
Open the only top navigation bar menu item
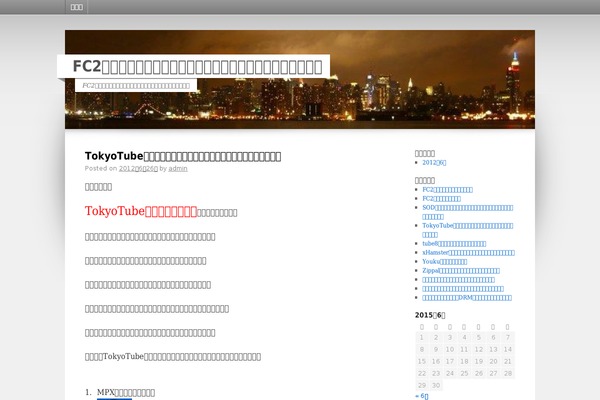pos(77,7)
